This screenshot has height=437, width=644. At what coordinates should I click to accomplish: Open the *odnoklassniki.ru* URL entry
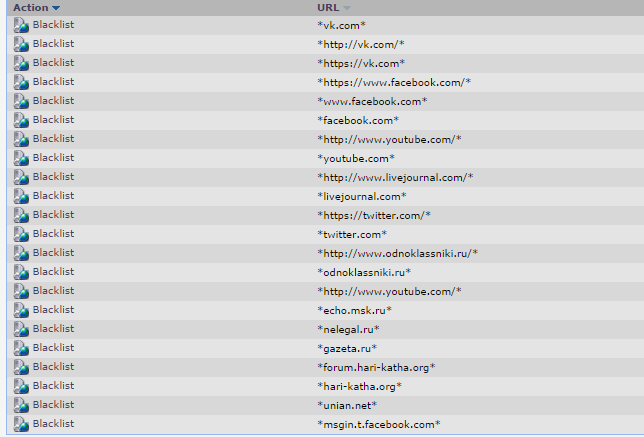click(364, 272)
